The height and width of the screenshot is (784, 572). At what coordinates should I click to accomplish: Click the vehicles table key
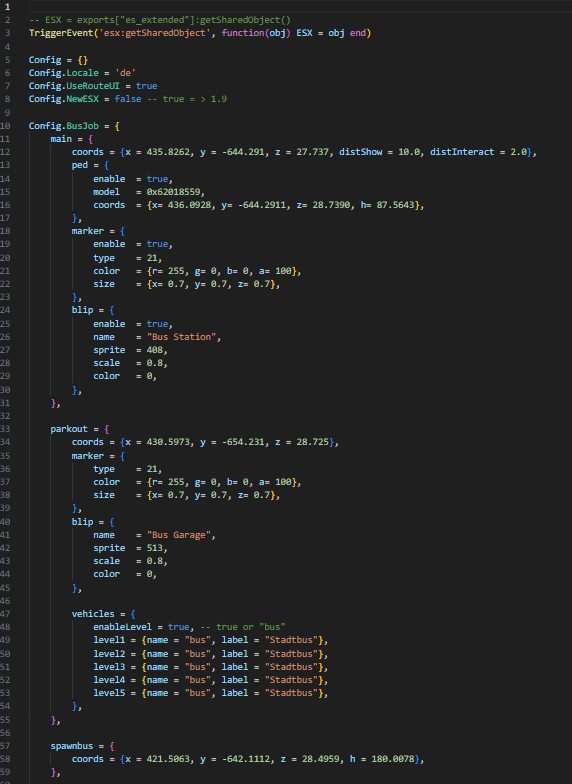click(x=93, y=614)
